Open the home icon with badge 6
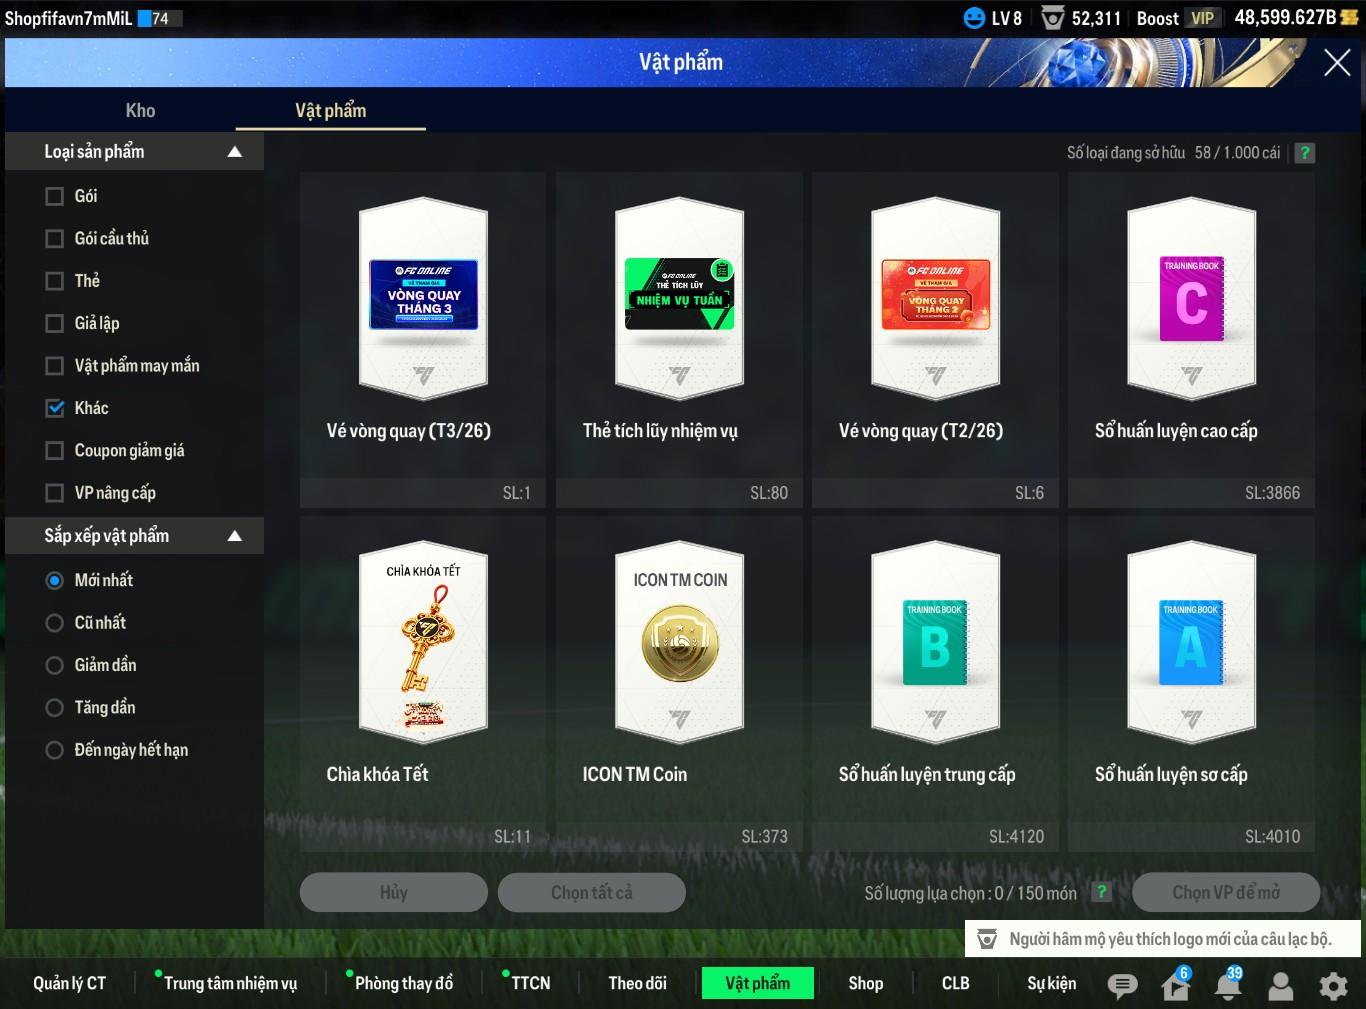Image resolution: width=1366 pixels, height=1009 pixels. [x=1175, y=986]
